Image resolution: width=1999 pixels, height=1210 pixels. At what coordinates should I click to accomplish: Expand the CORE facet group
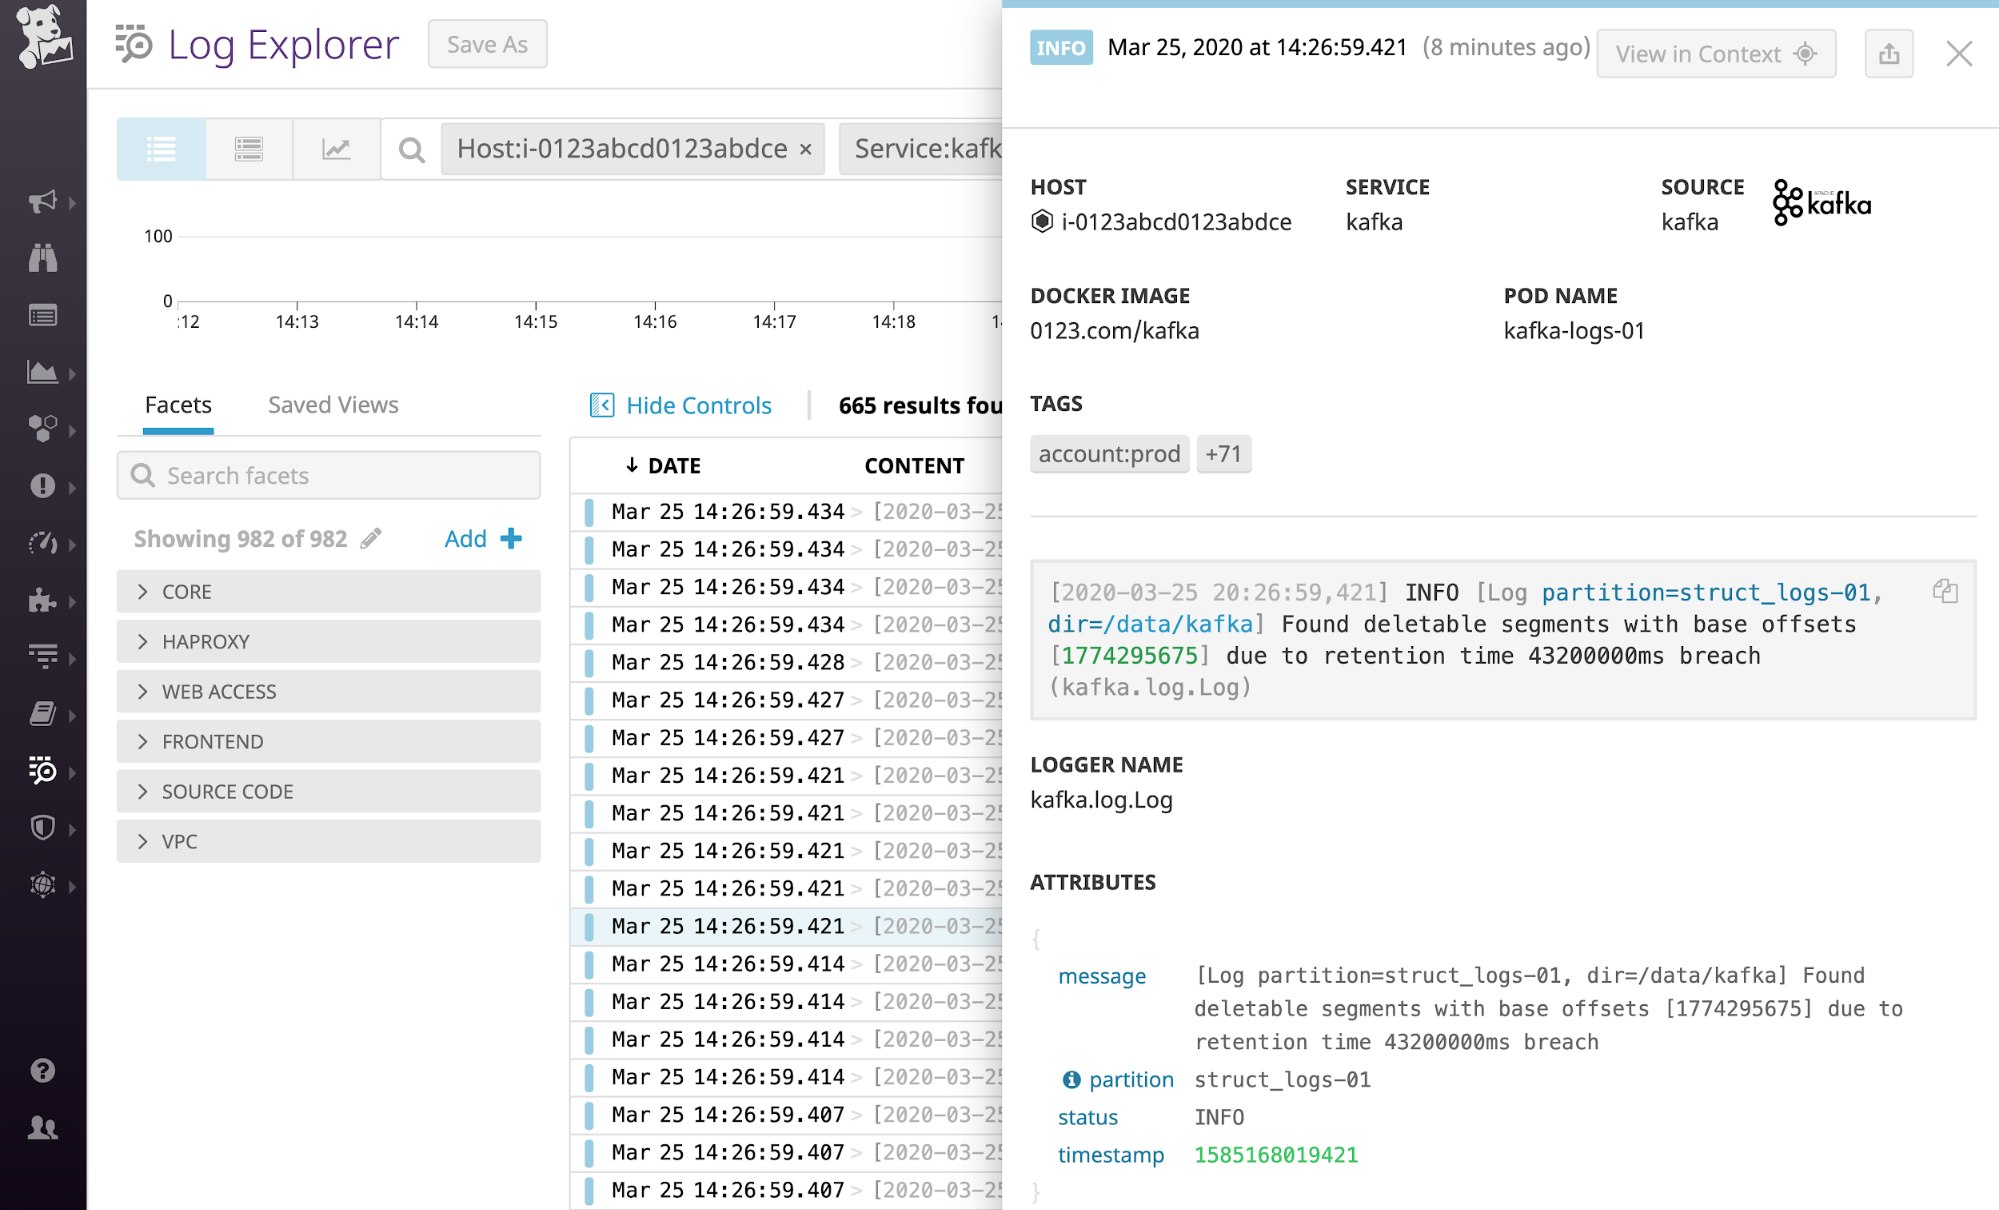[328, 591]
